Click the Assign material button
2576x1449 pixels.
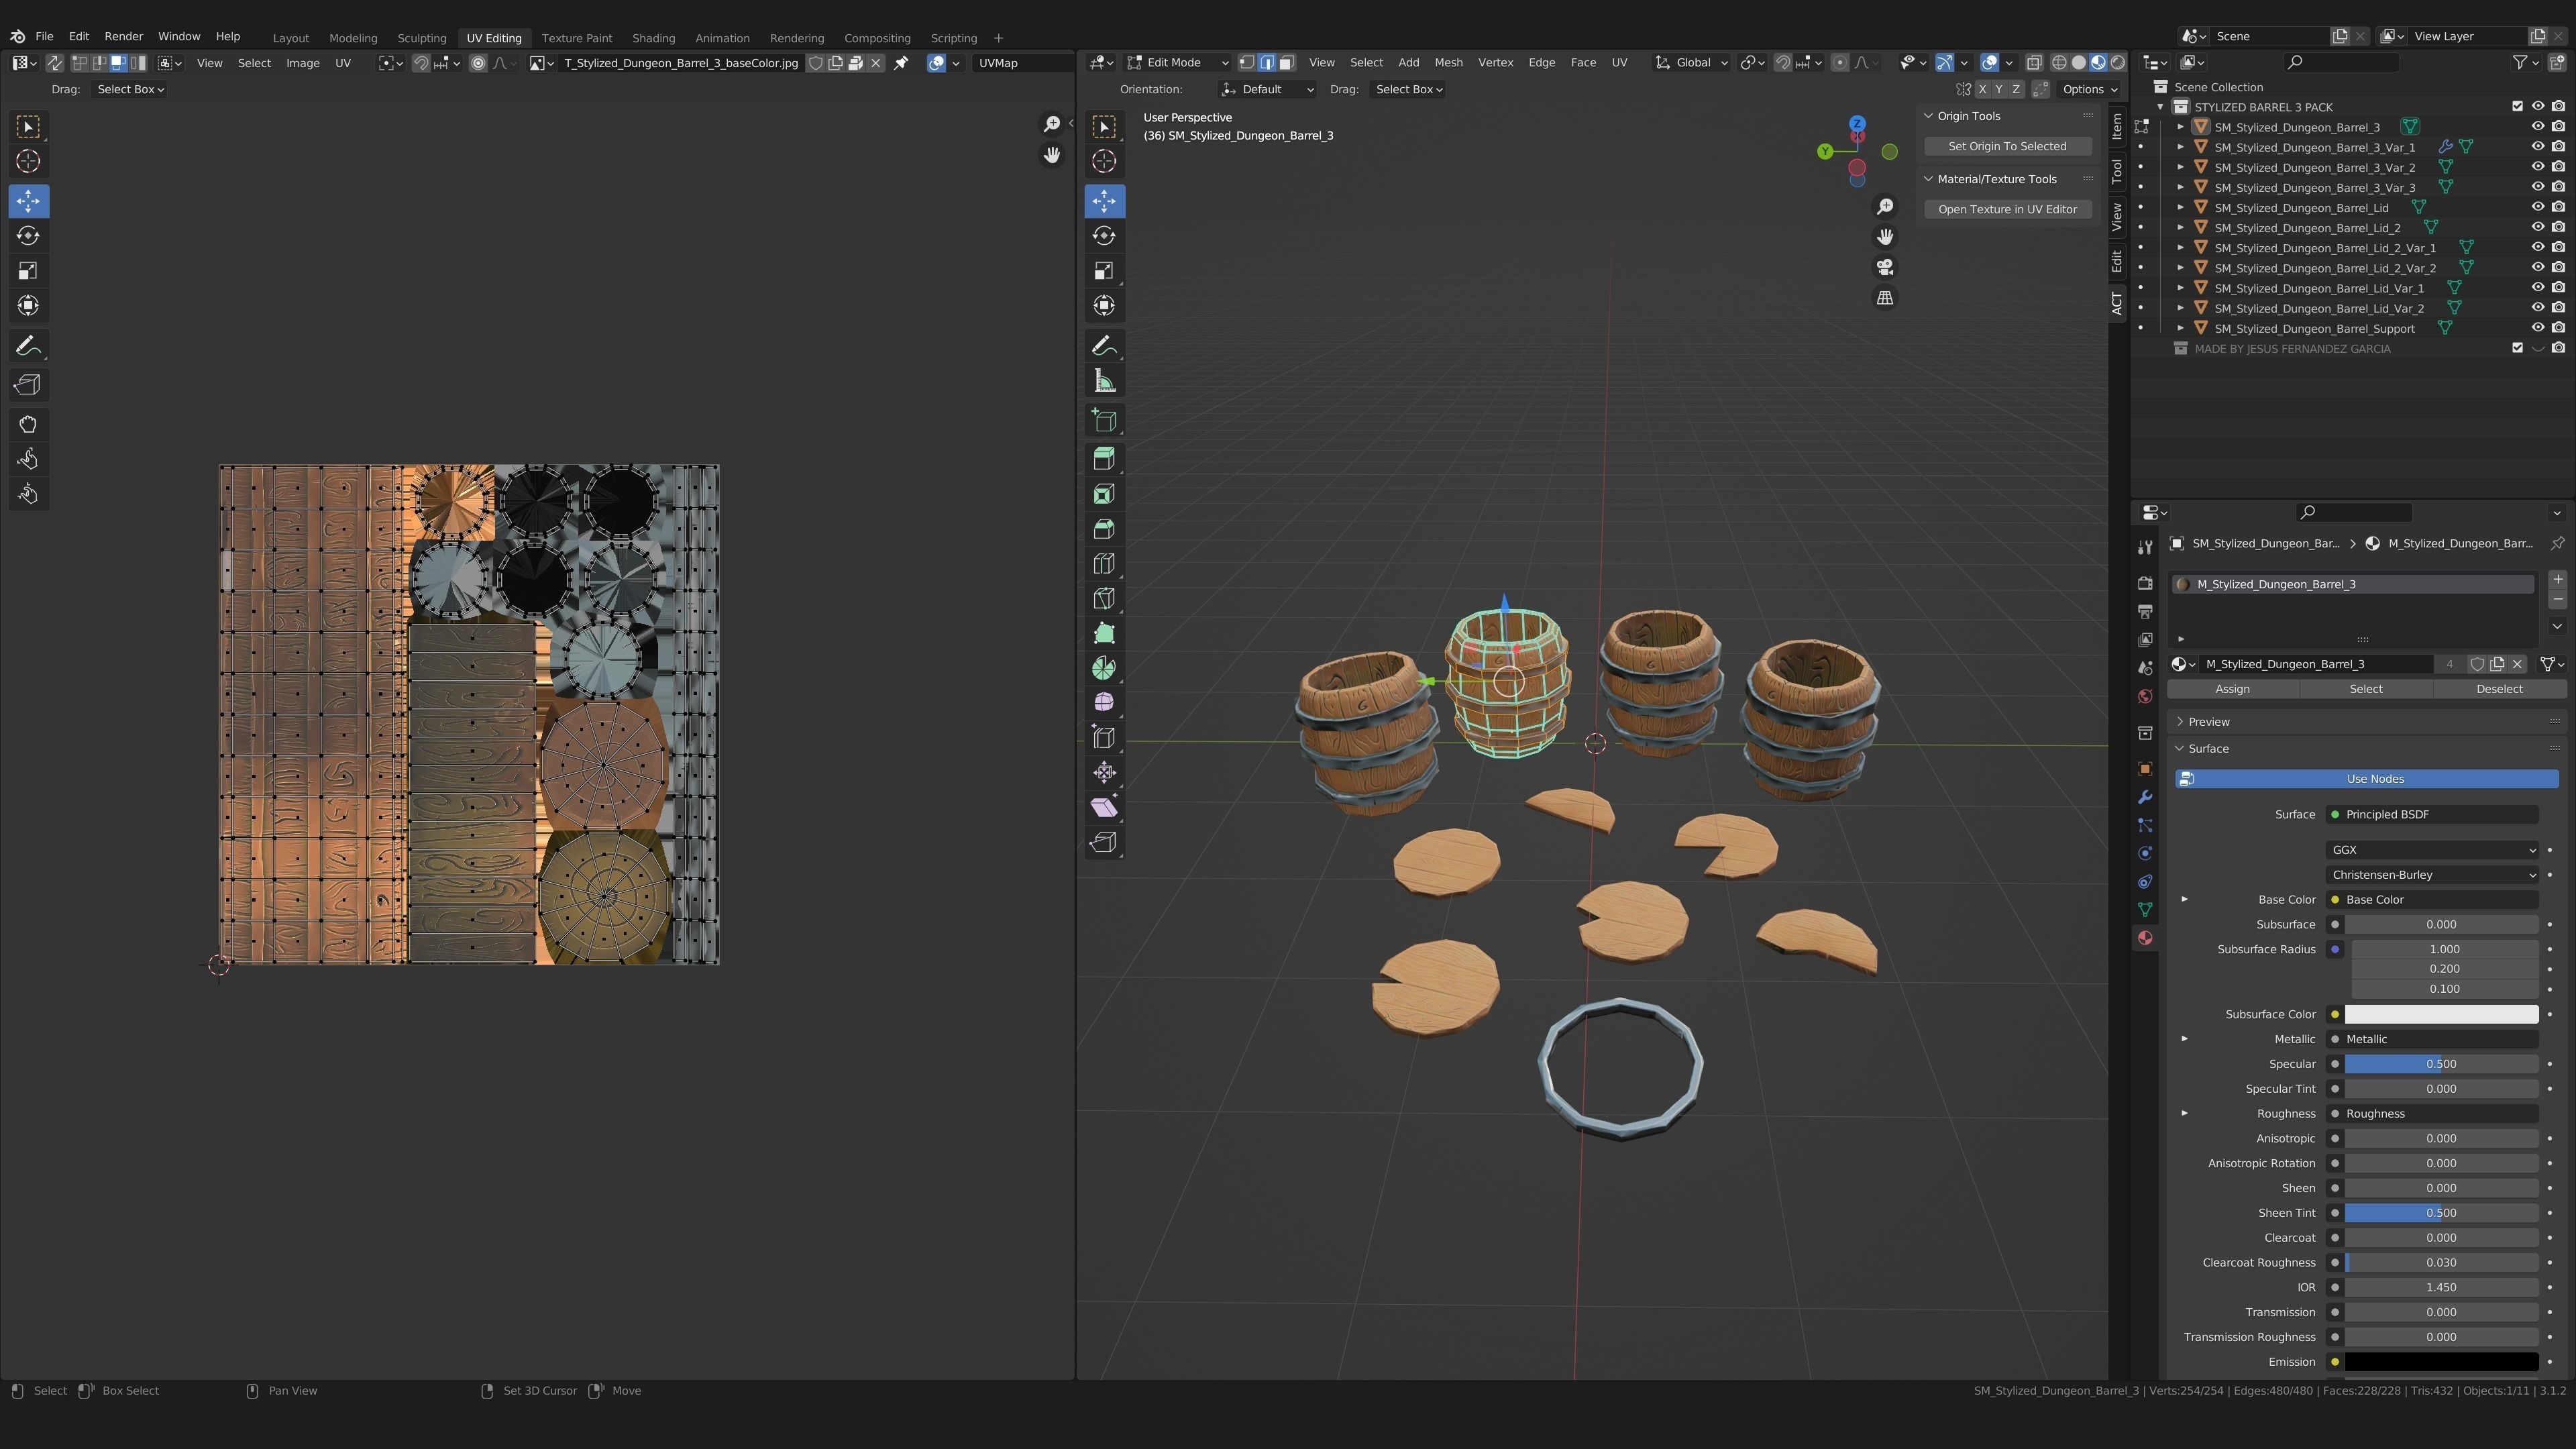(x=2232, y=689)
